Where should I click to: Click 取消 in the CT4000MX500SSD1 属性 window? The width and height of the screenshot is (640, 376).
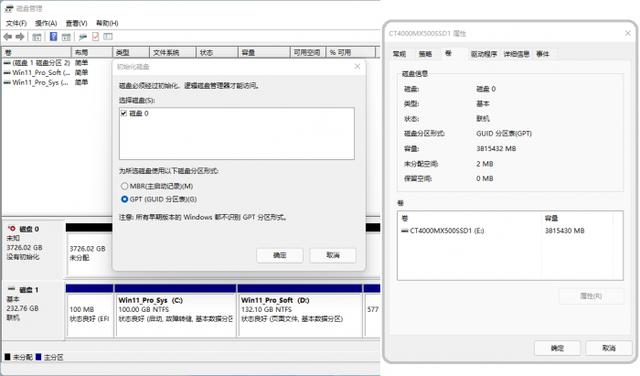[609, 348]
